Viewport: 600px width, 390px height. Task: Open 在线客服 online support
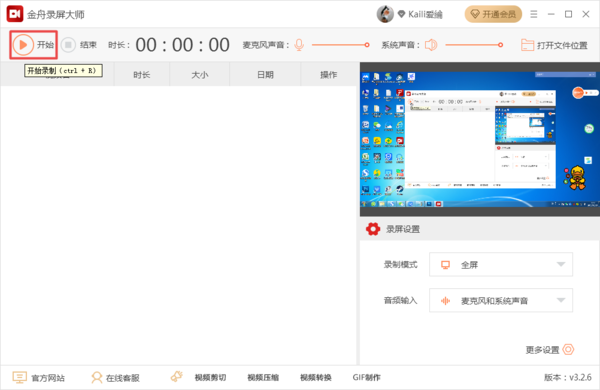(x=115, y=378)
